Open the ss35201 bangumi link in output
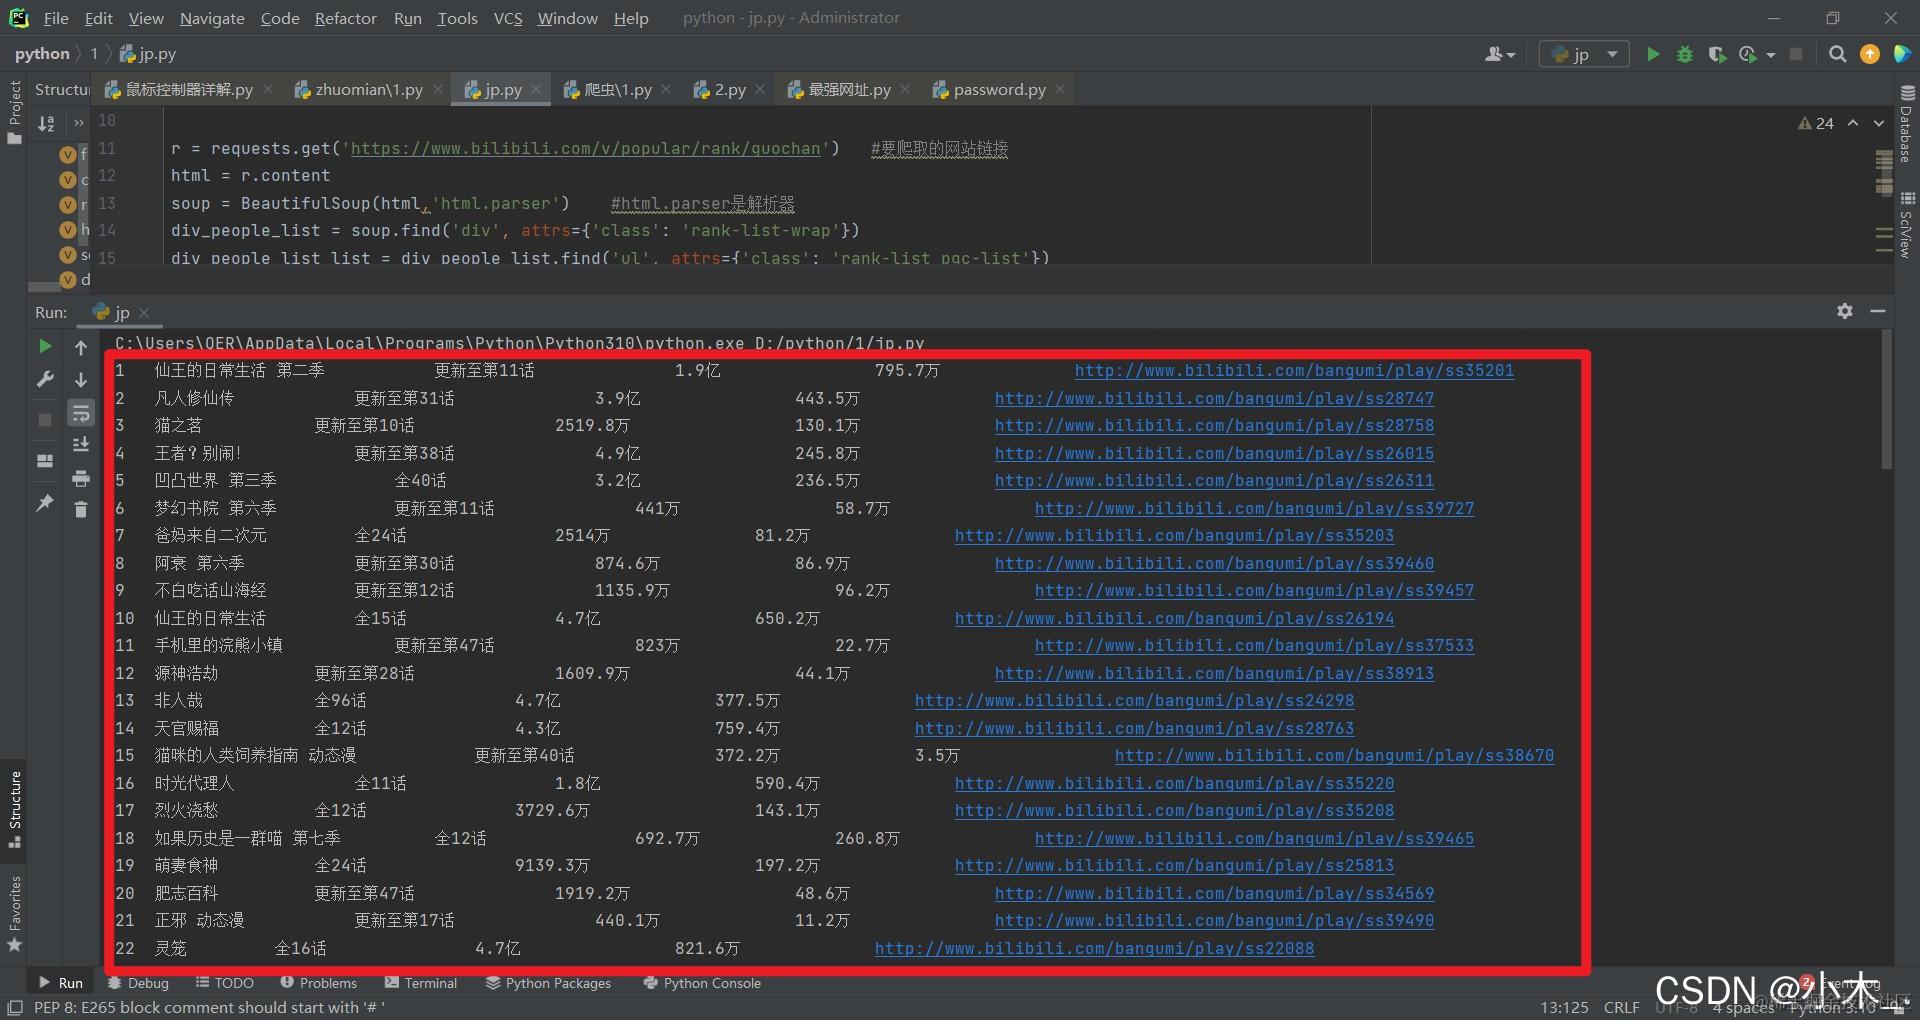1920x1020 pixels. 1294,370
